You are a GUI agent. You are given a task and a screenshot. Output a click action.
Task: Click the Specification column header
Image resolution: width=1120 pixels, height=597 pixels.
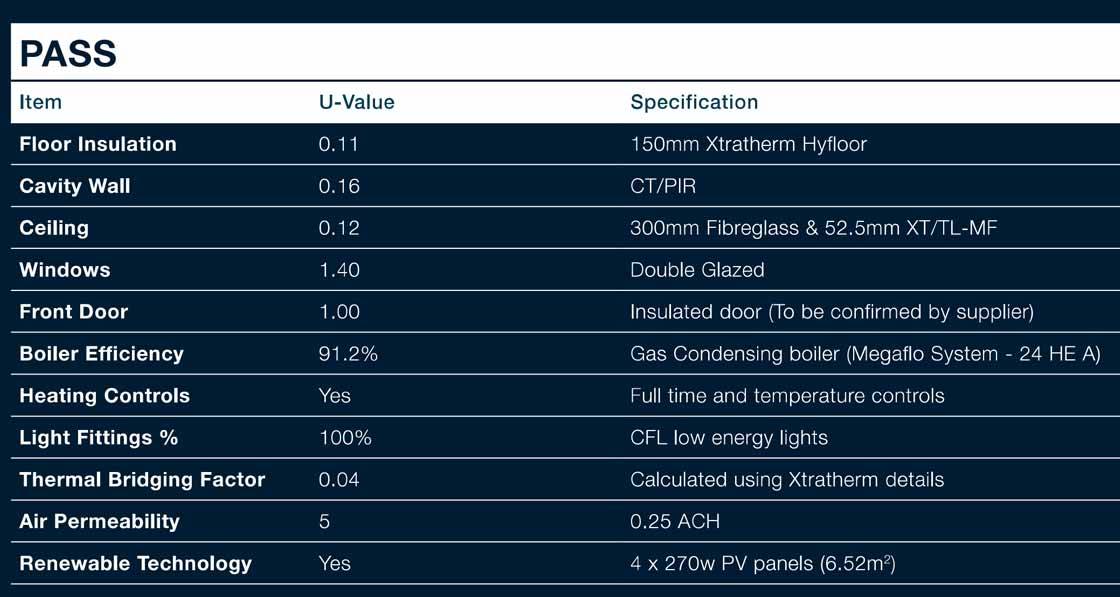694,102
